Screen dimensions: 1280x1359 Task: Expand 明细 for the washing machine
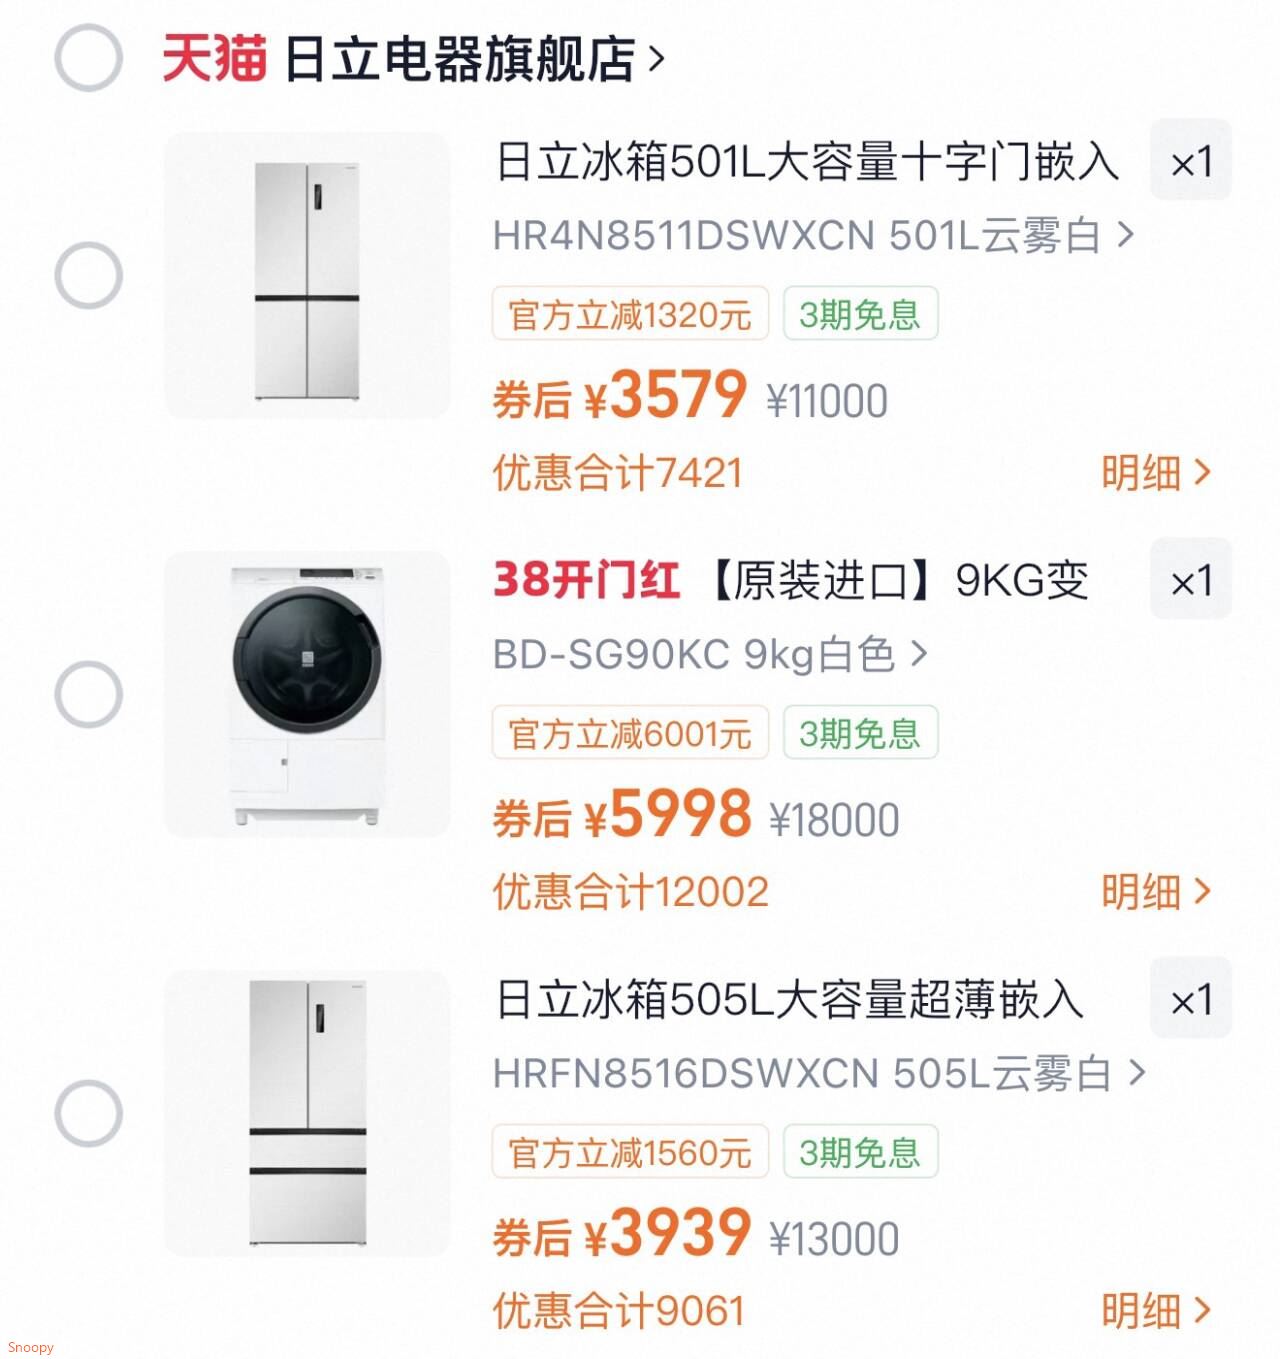[1155, 892]
